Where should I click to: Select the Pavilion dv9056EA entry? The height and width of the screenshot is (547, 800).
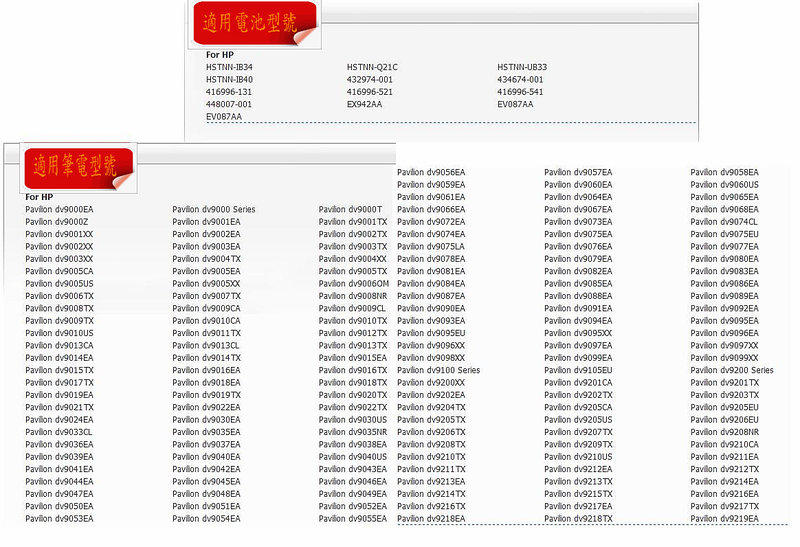click(x=431, y=172)
